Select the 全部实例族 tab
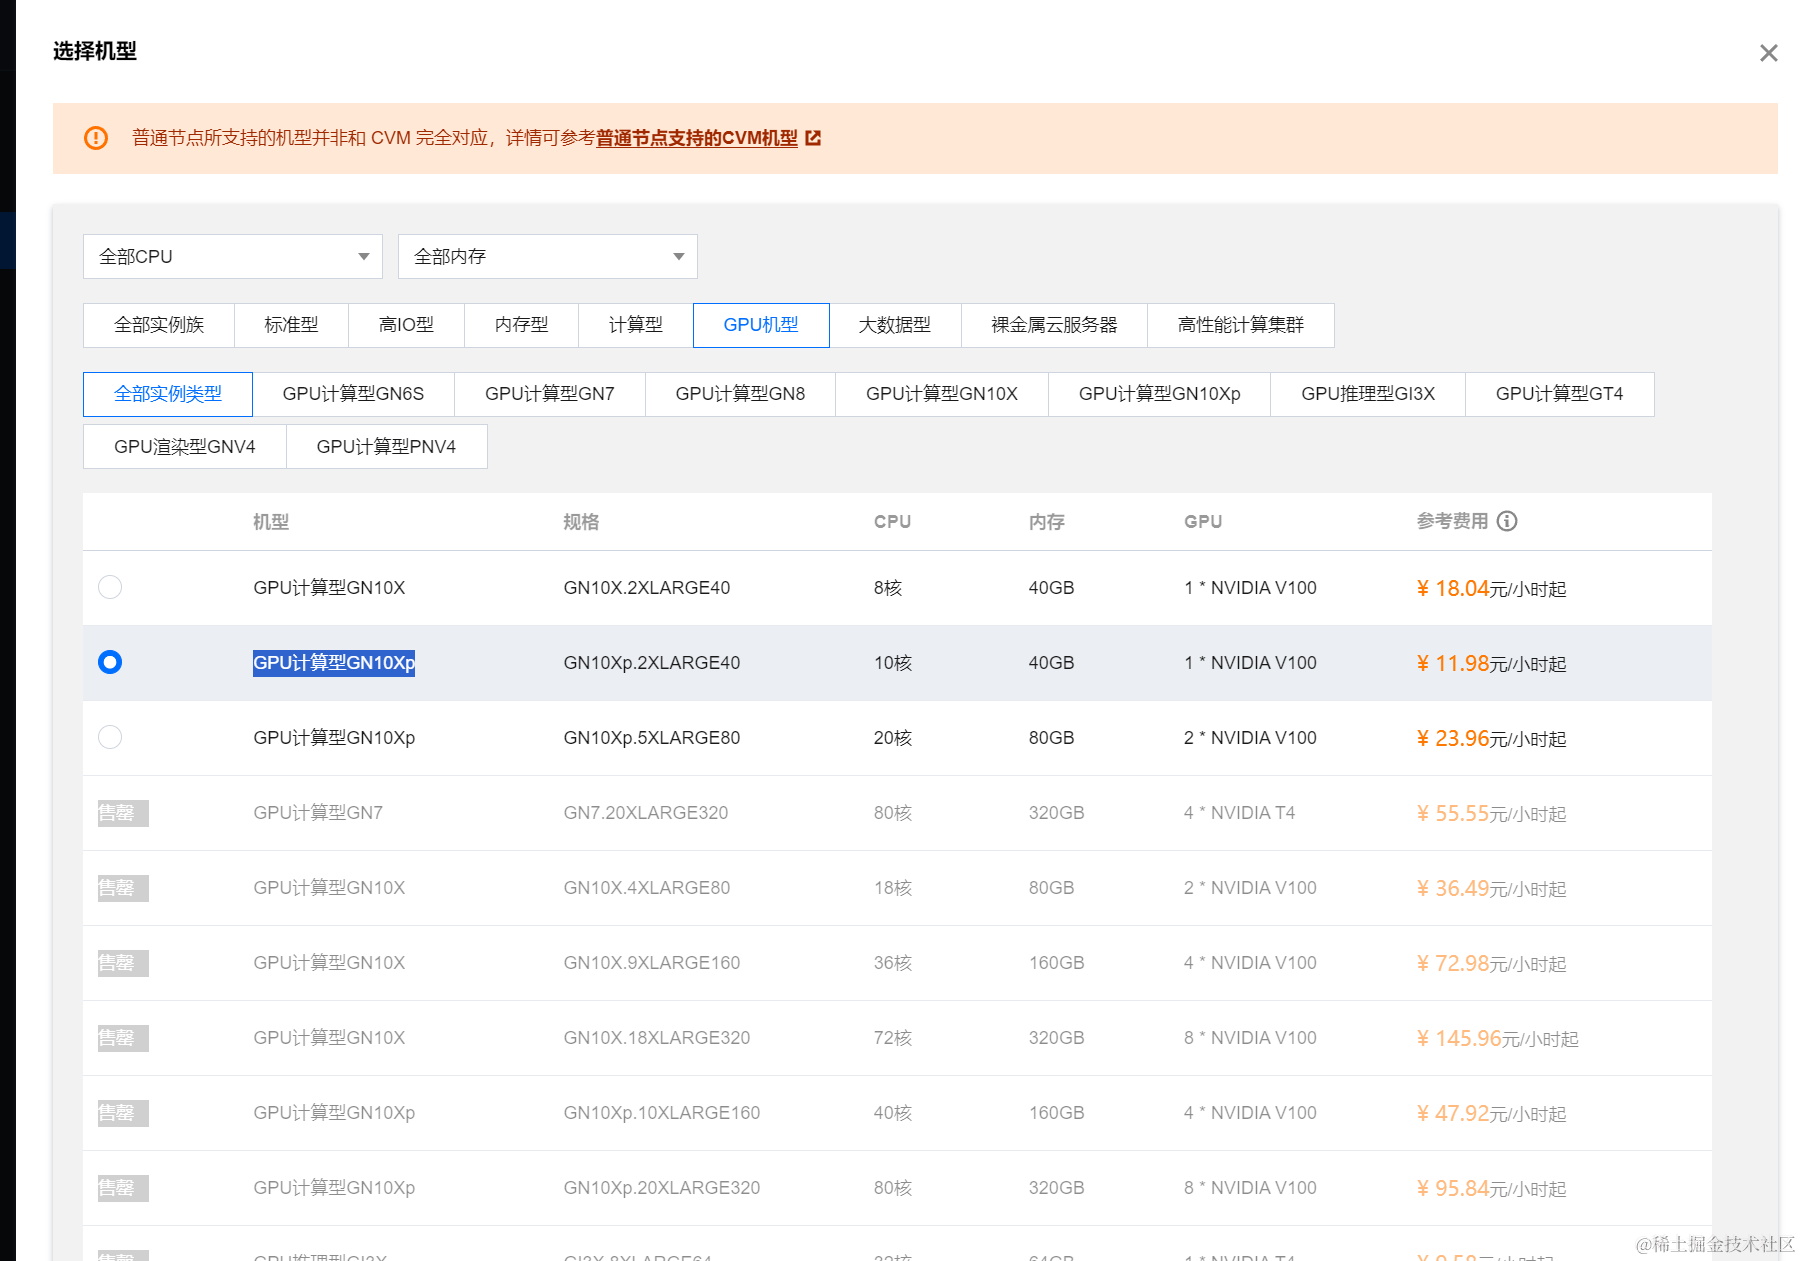Screen dimensions: 1802x1261 (159, 325)
